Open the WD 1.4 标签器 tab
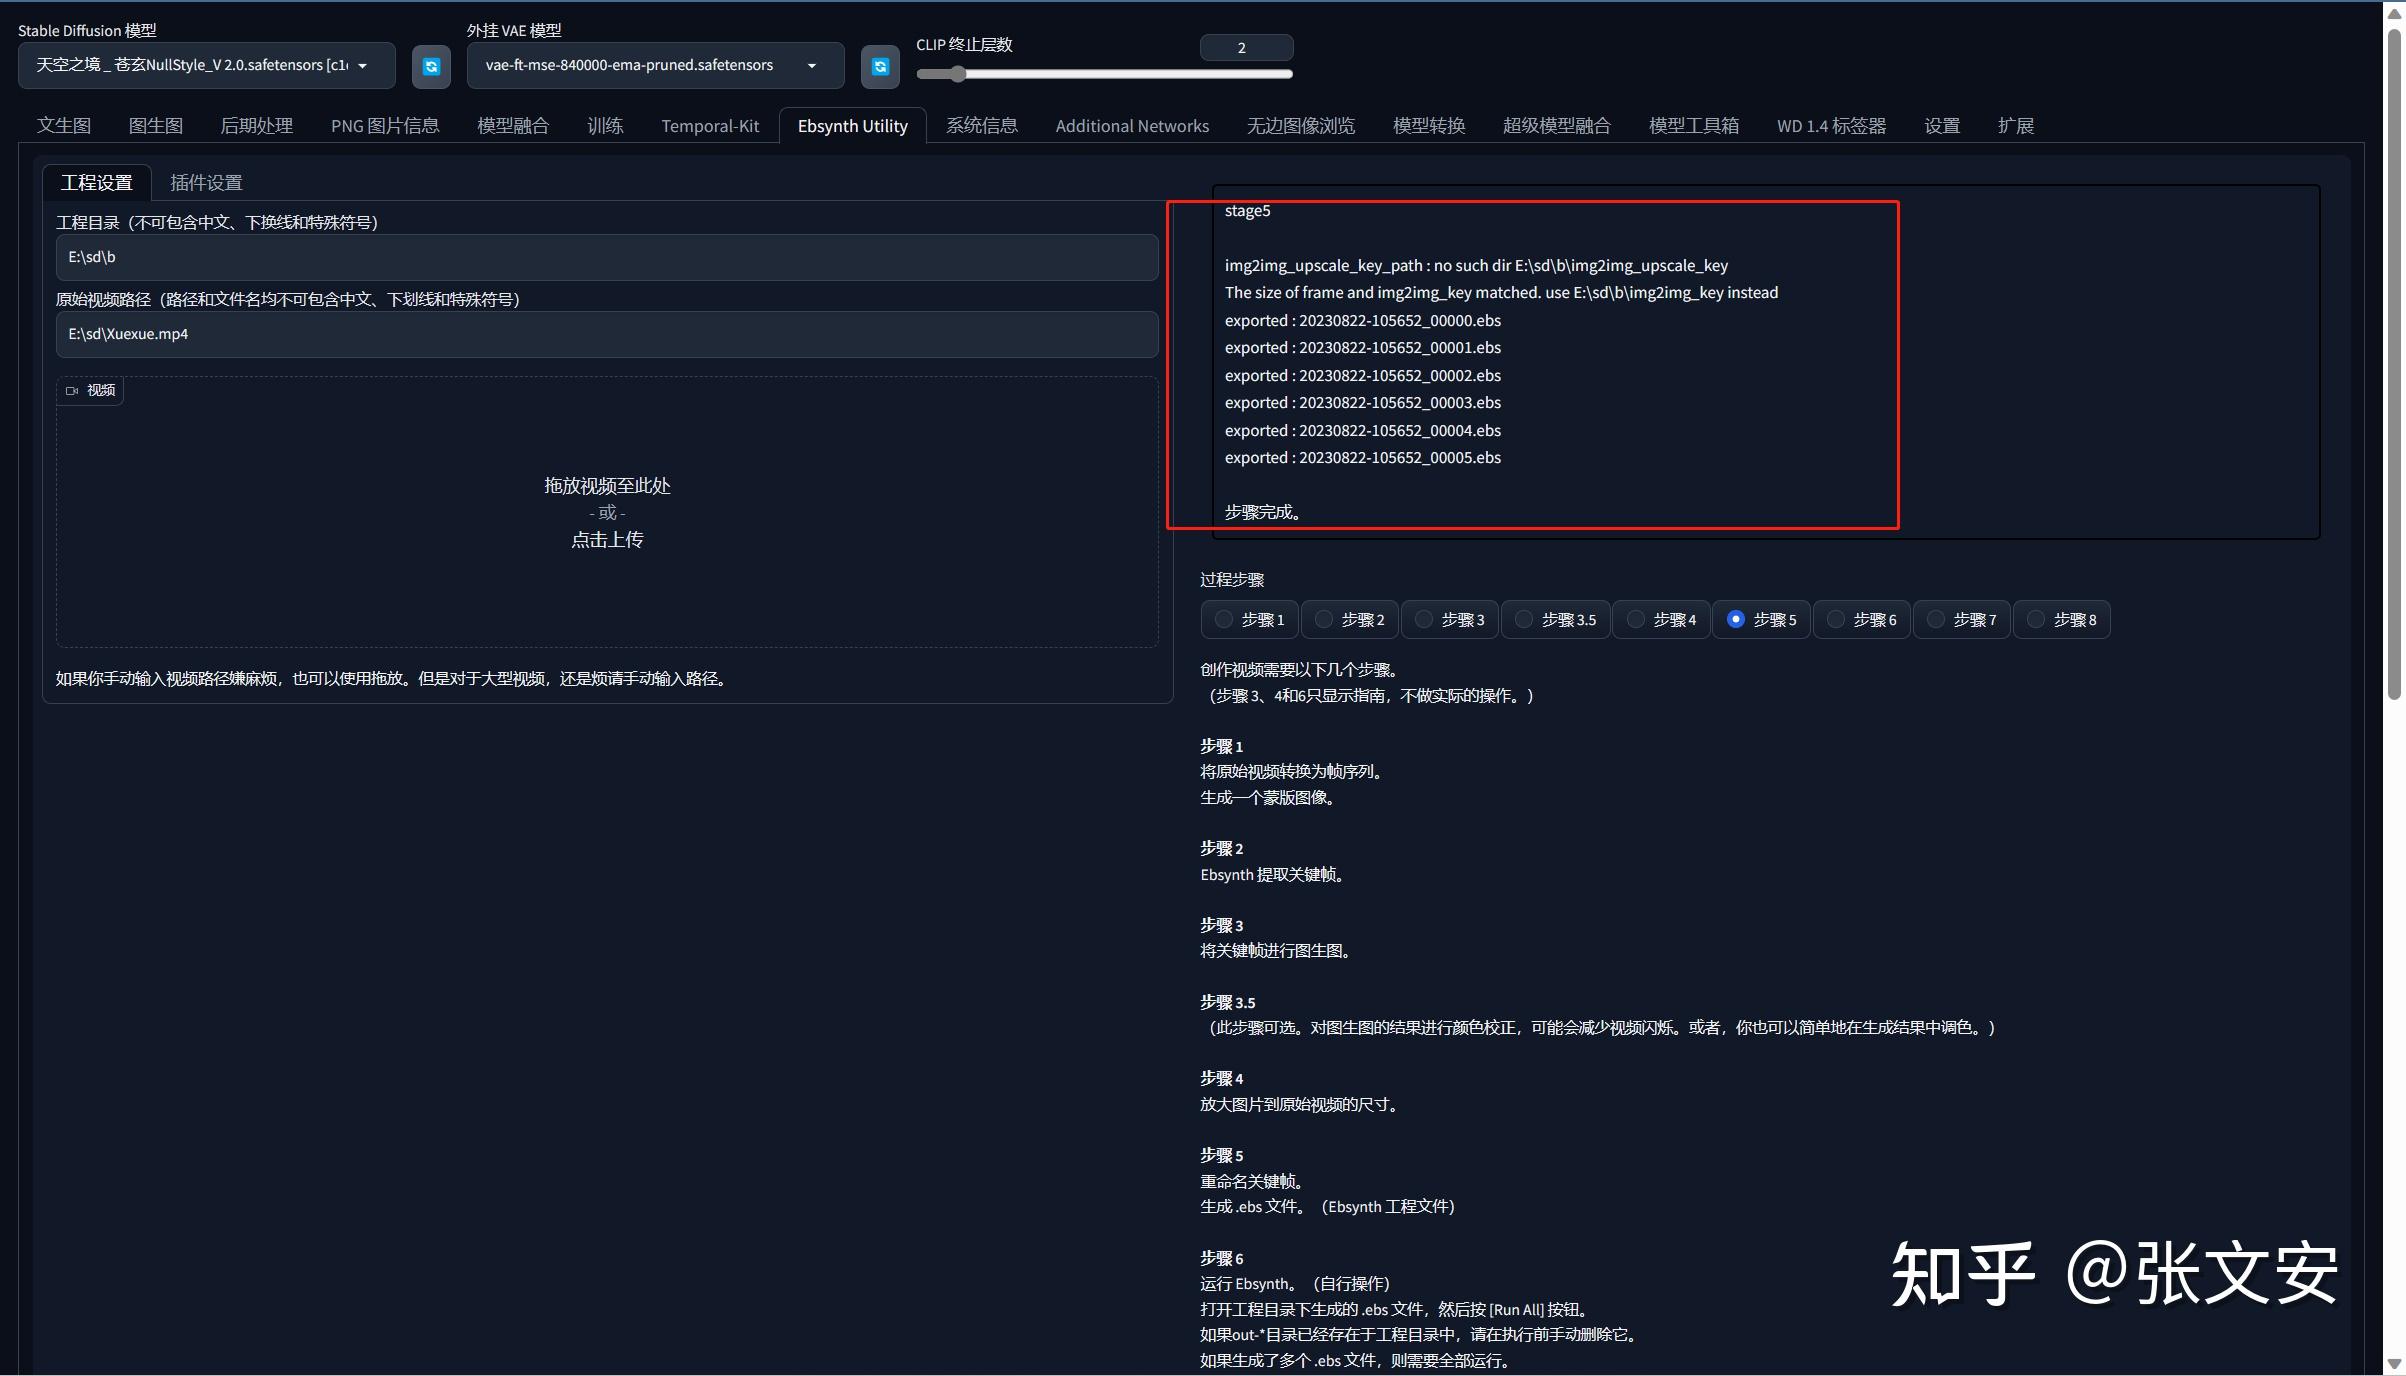 [1831, 125]
